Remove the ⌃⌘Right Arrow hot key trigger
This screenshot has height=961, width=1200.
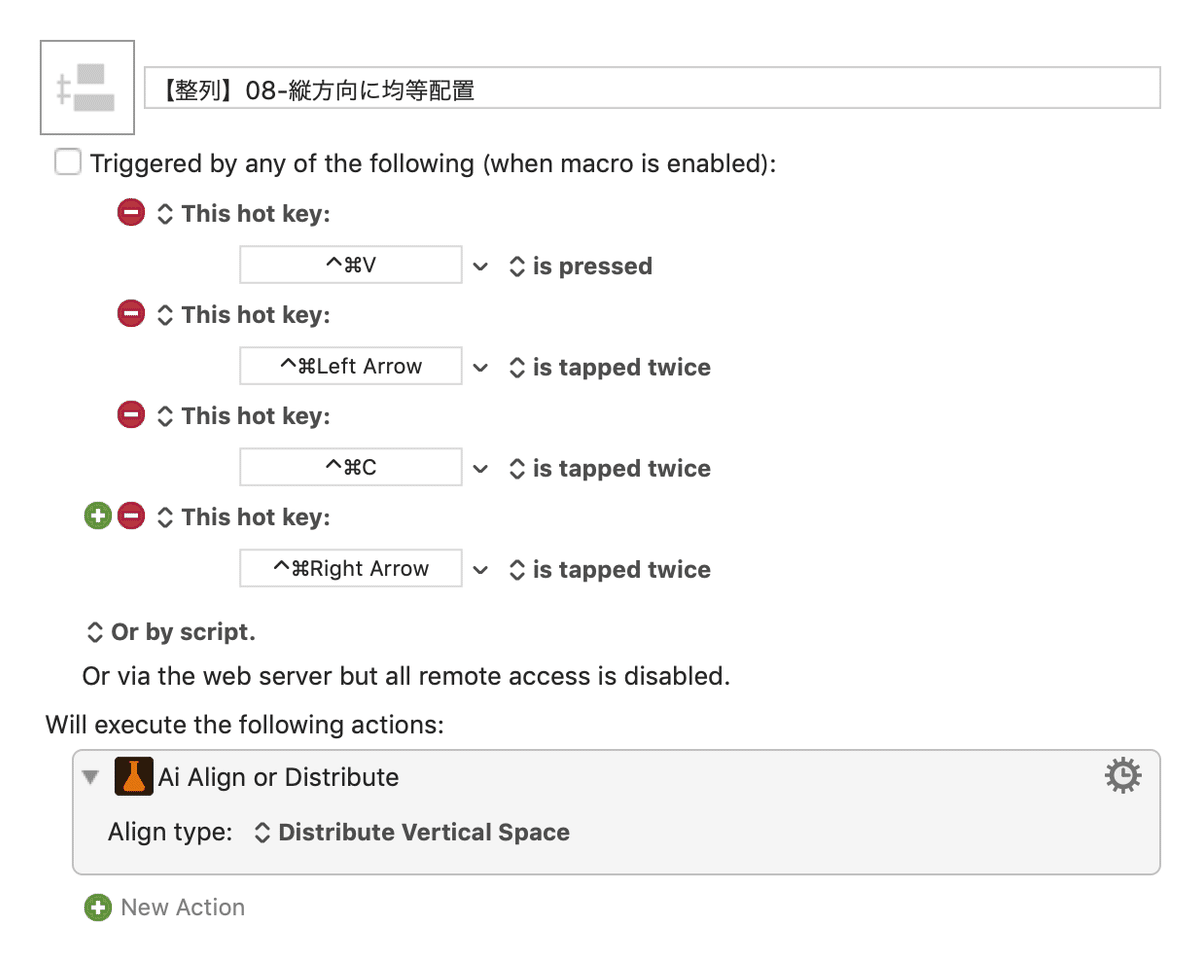(x=131, y=516)
